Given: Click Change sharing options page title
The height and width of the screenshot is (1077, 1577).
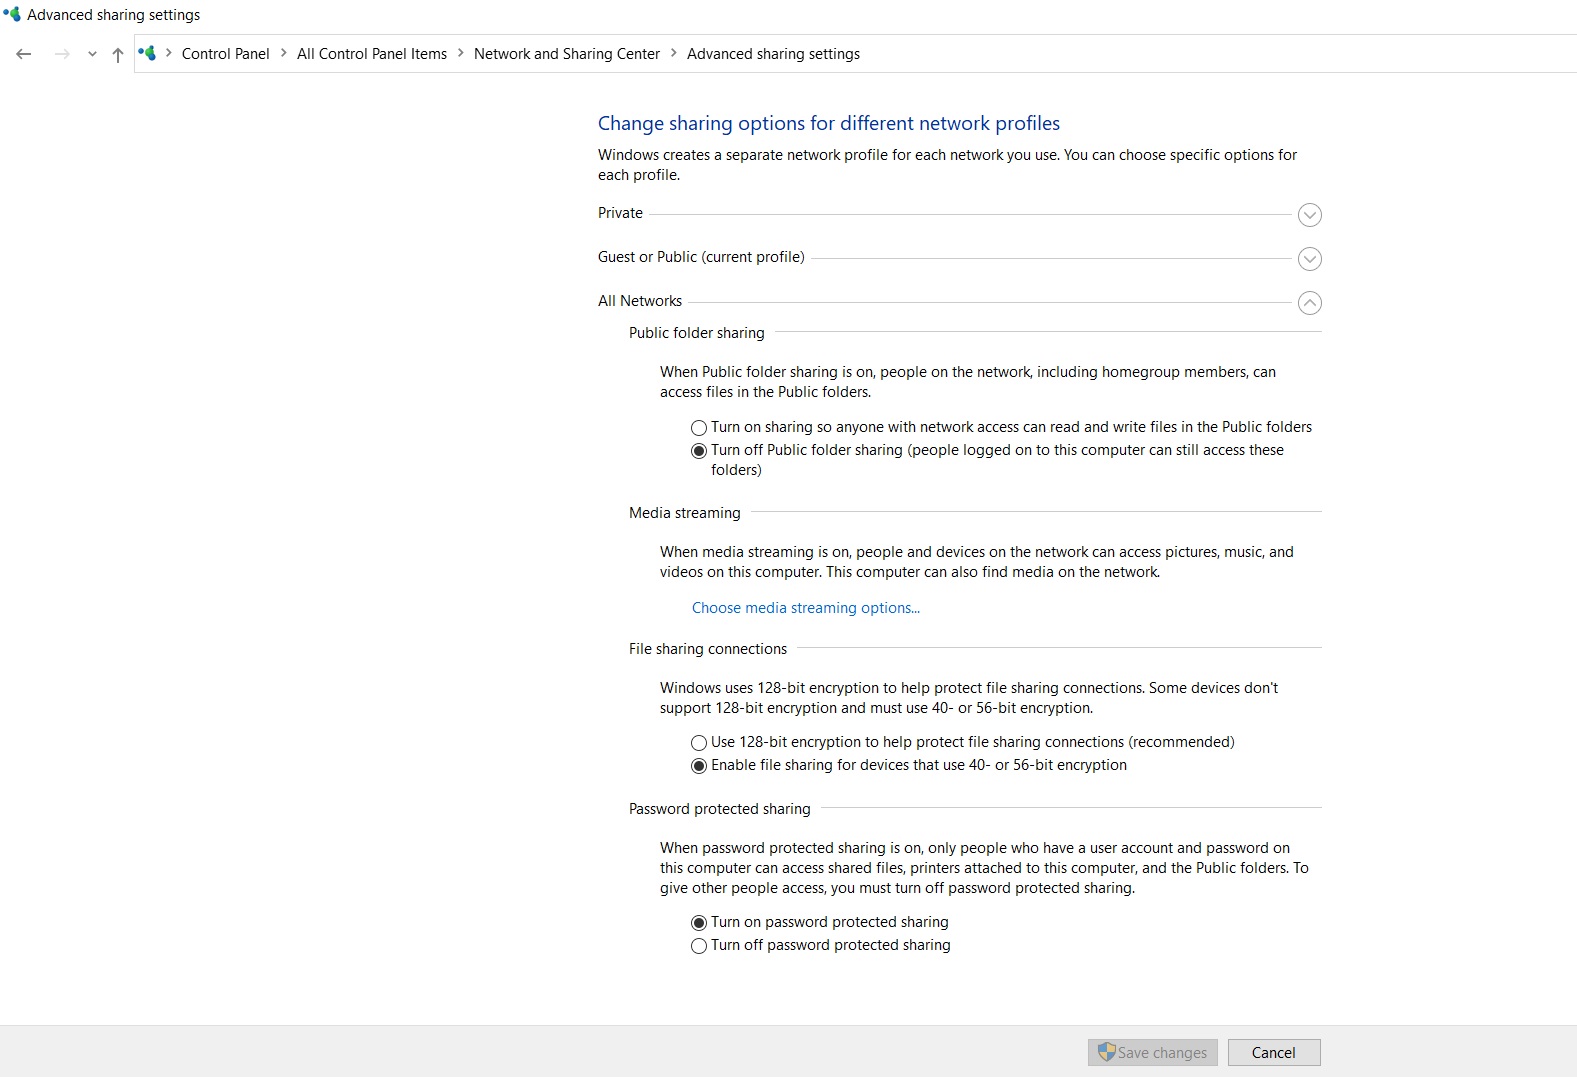Looking at the screenshot, I should coord(828,123).
